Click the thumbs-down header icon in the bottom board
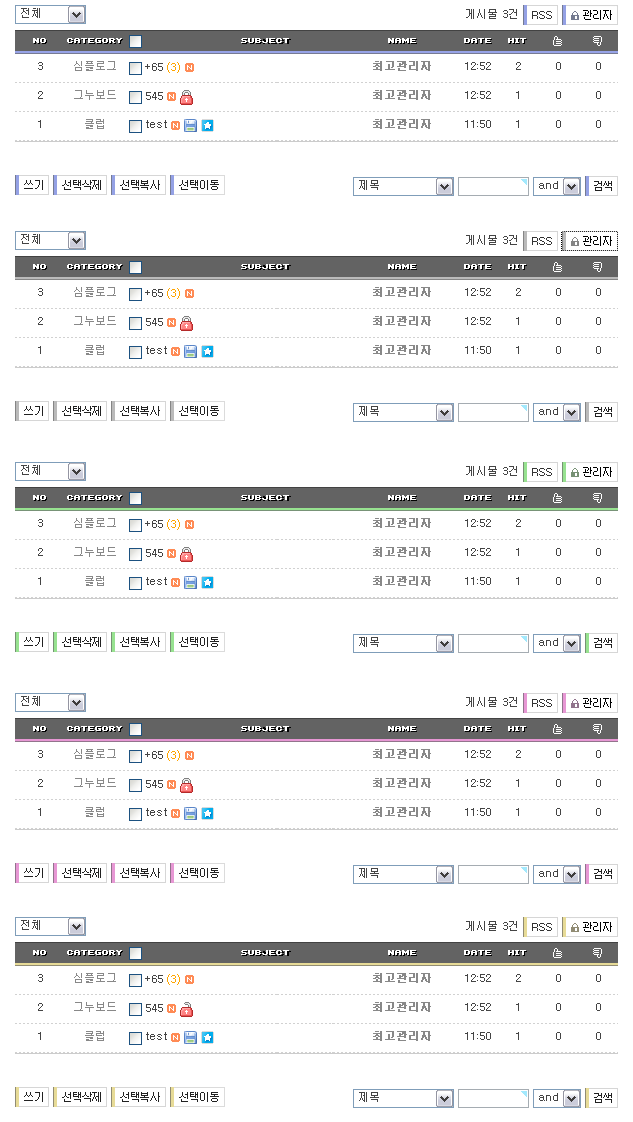 (x=598, y=953)
